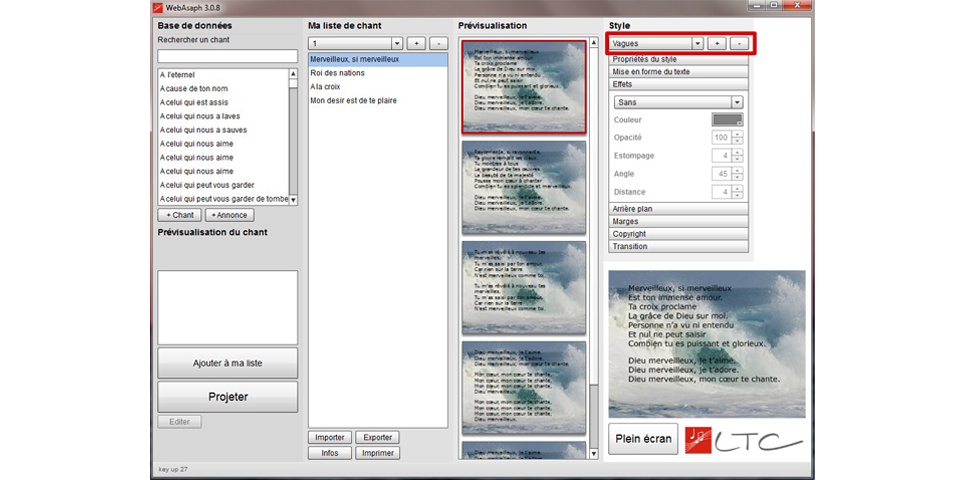Select 'Mon desir est de te plaire'
This screenshot has height=480, width=960.
coord(378,100)
